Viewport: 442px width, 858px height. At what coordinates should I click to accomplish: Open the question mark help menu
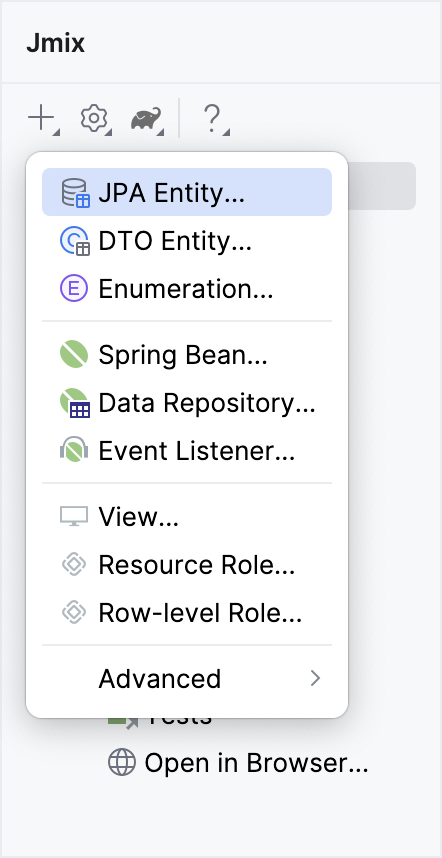214,119
